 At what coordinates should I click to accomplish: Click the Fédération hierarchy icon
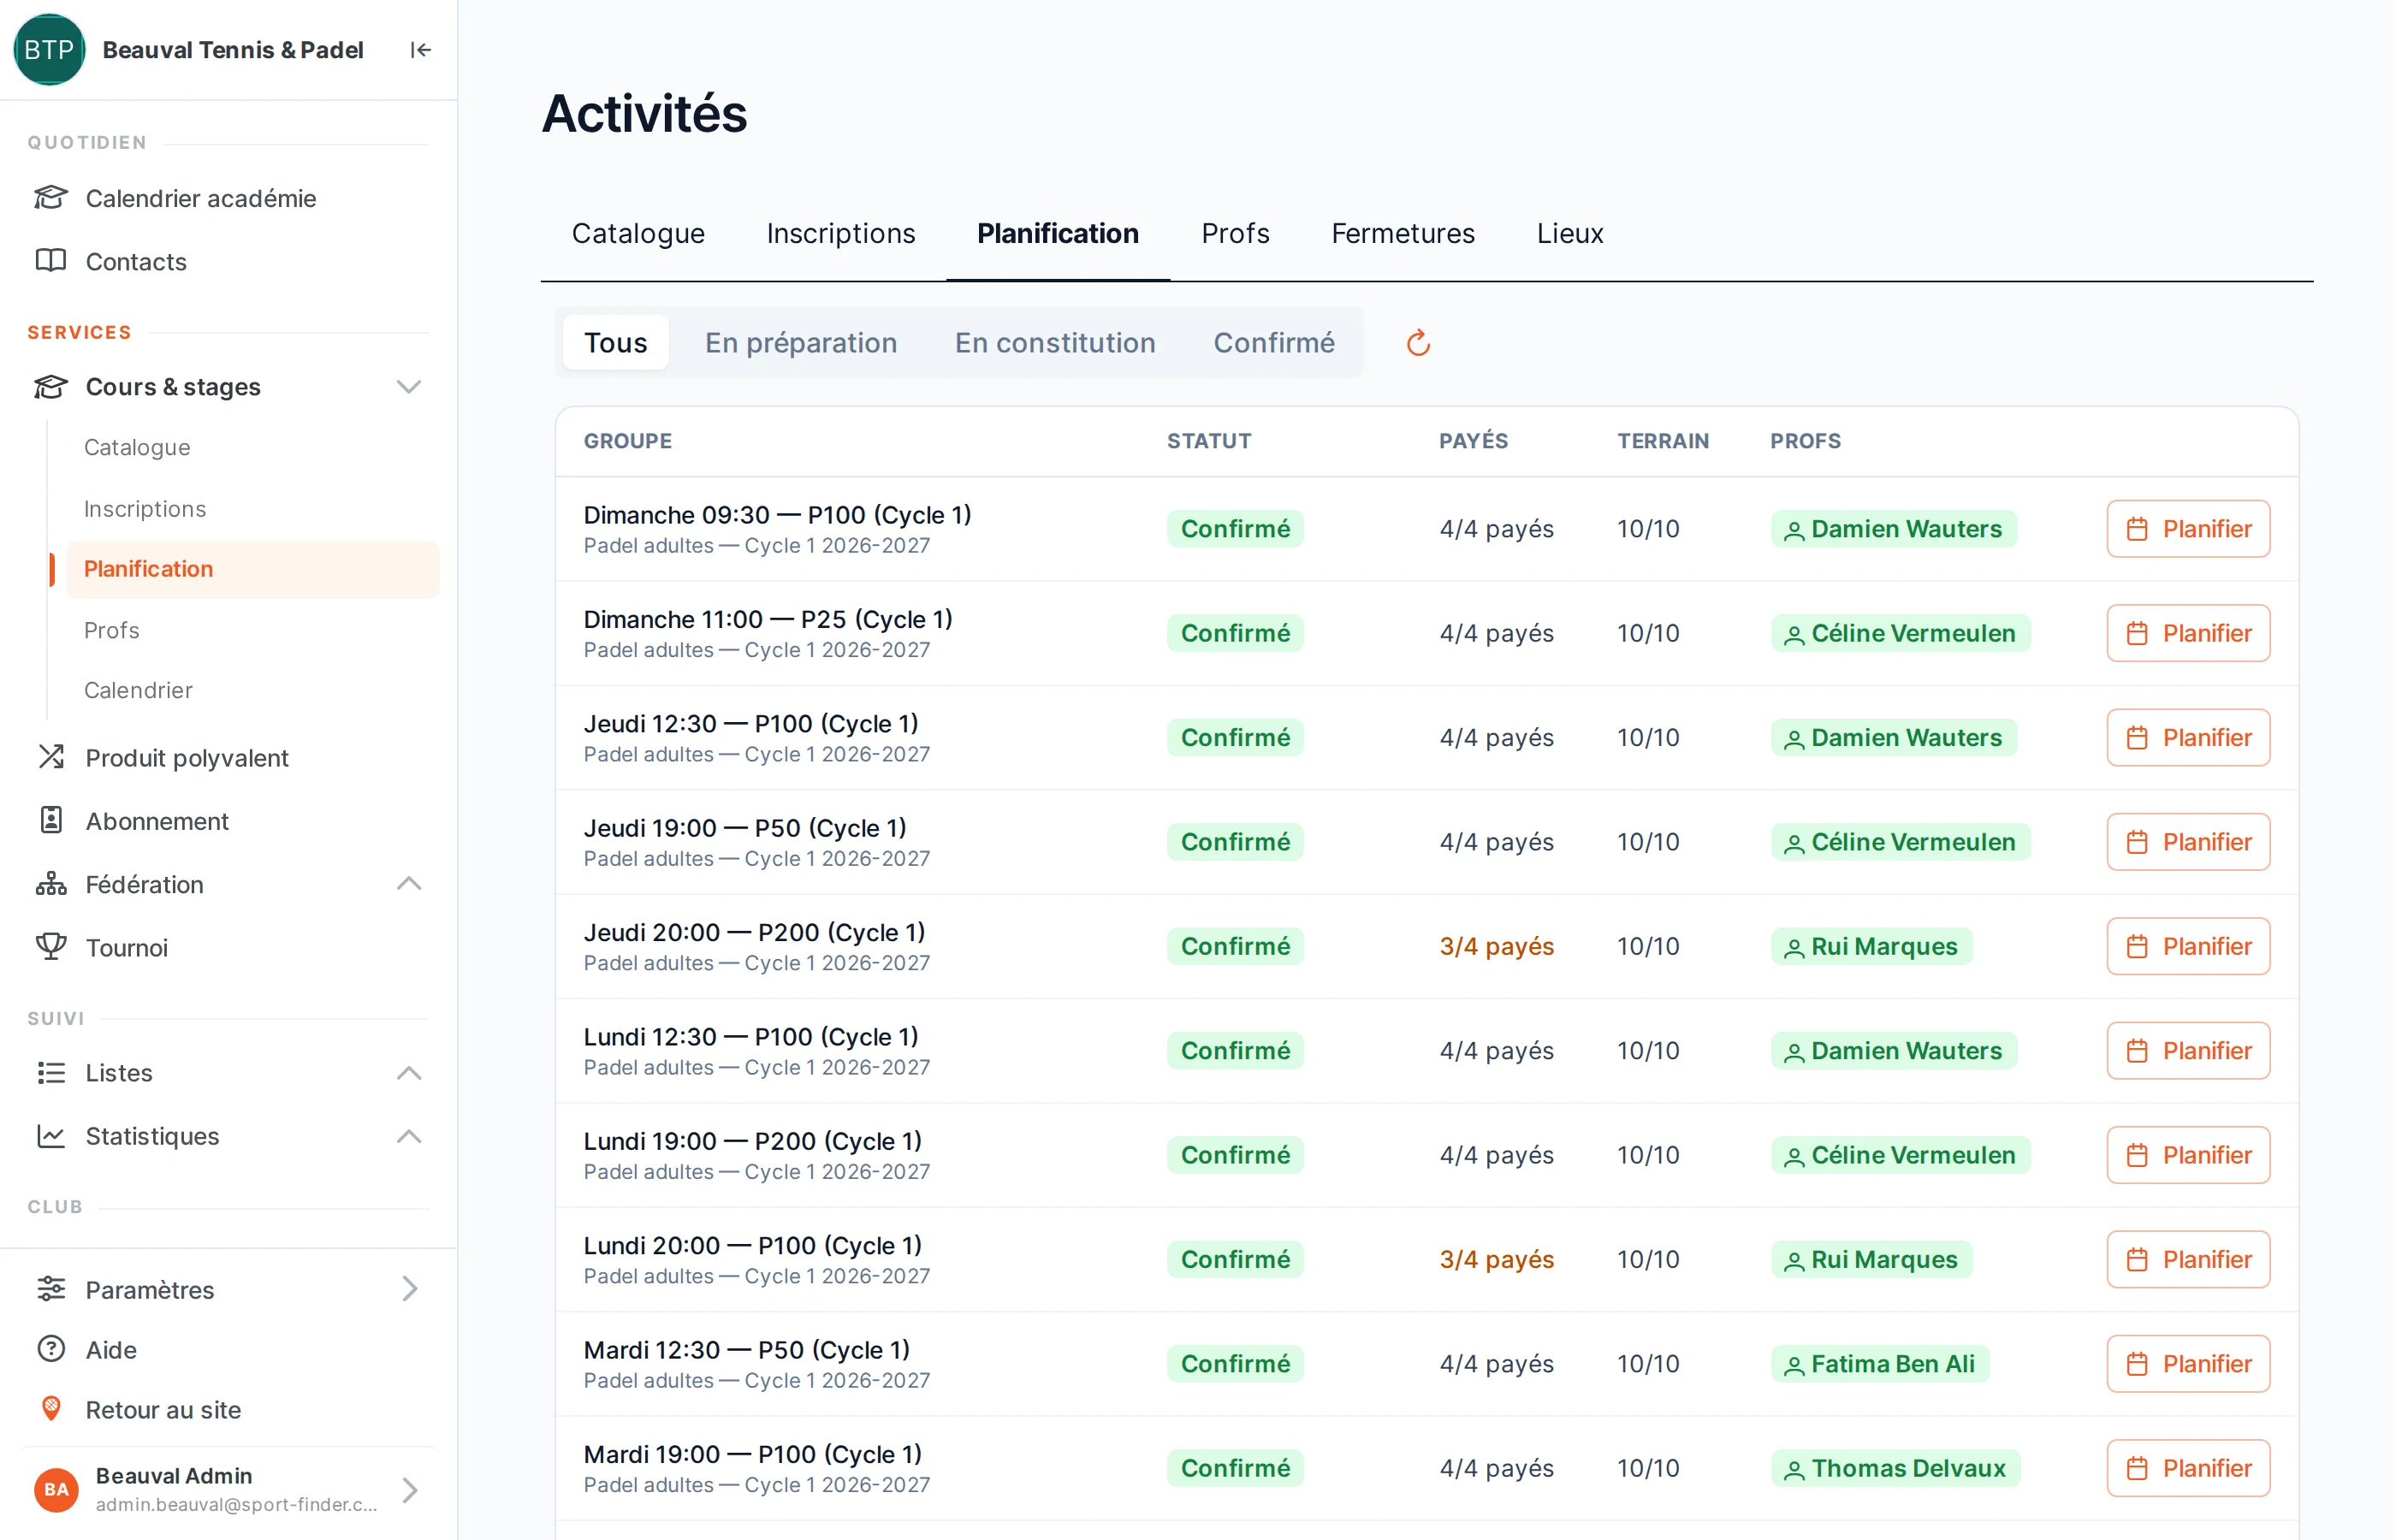pos(51,884)
